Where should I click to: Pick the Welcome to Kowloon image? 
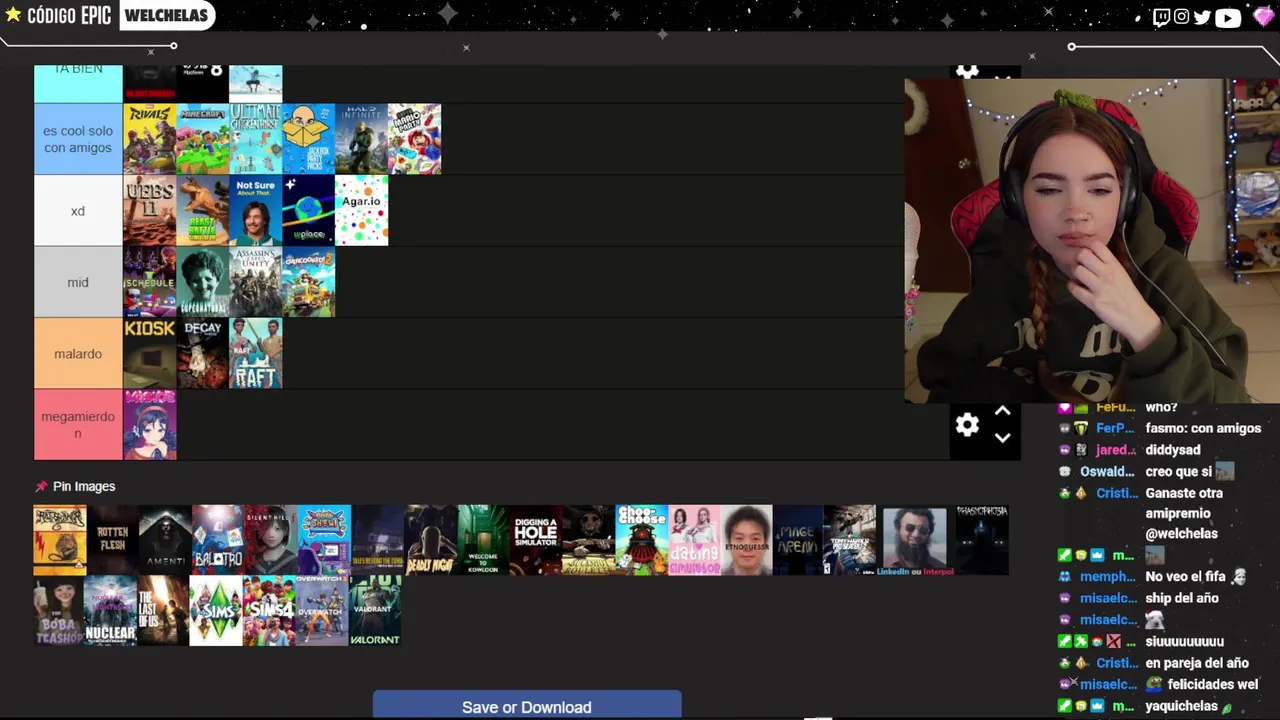pos(484,540)
